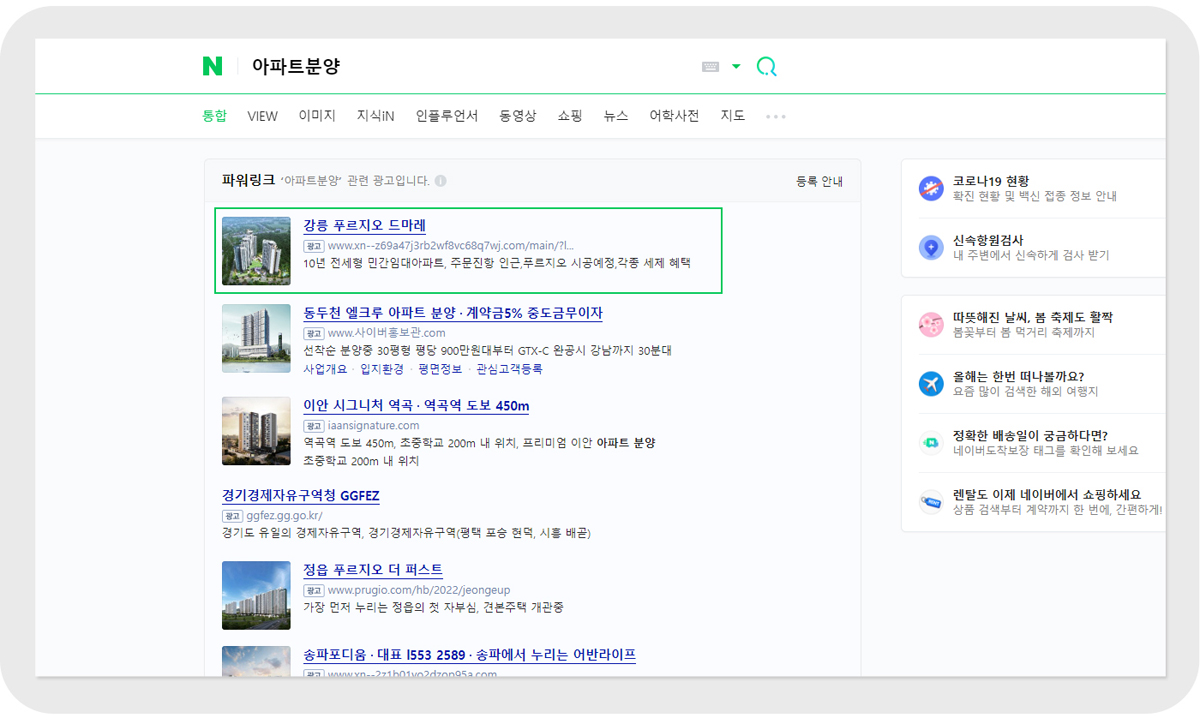
Task: Open 렌탈도 이제 네이버에서 쇼핑하세요 link
Action: [x=1047, y=494]
